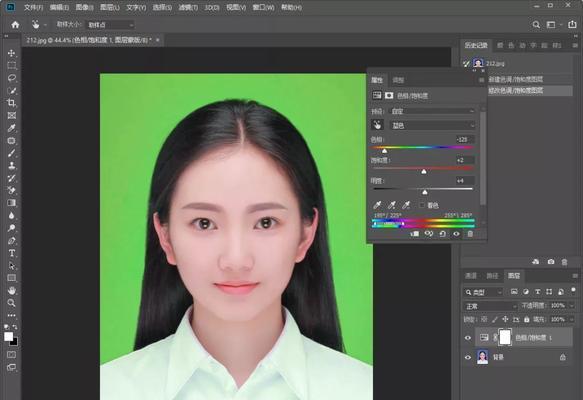The image size is (583, 400).
Task: Activate the on-image adjustment hand in Properties
Action: (x=377, y=125)
